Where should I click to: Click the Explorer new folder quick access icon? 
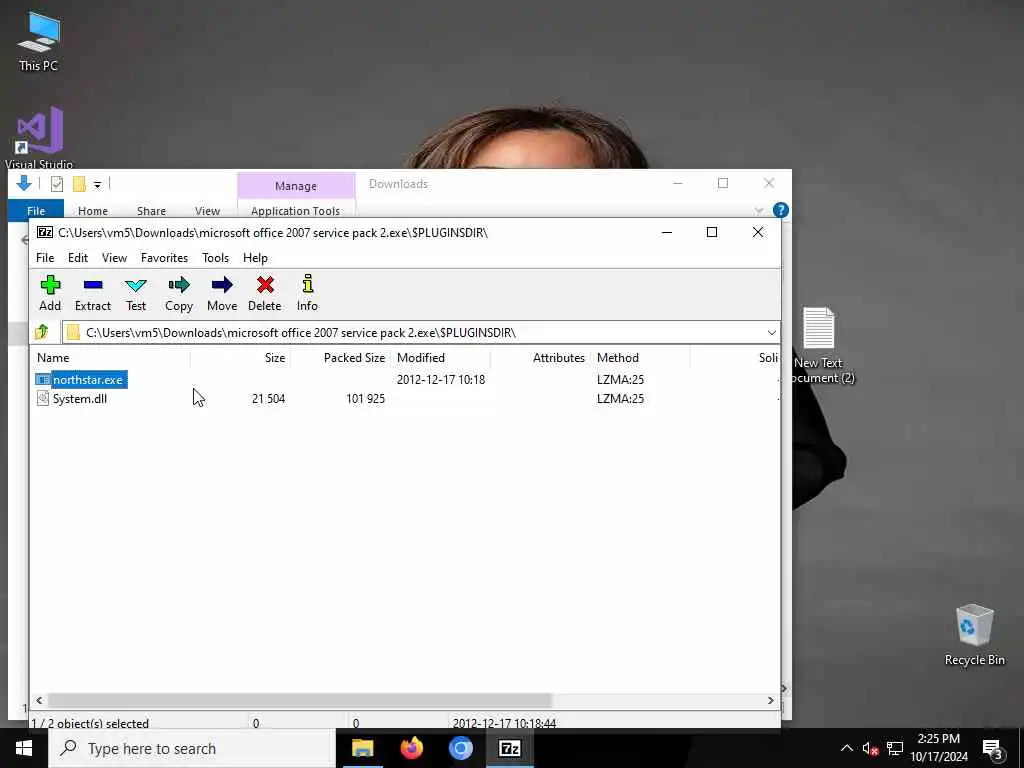pyautogui.click(x=79, y=184)
